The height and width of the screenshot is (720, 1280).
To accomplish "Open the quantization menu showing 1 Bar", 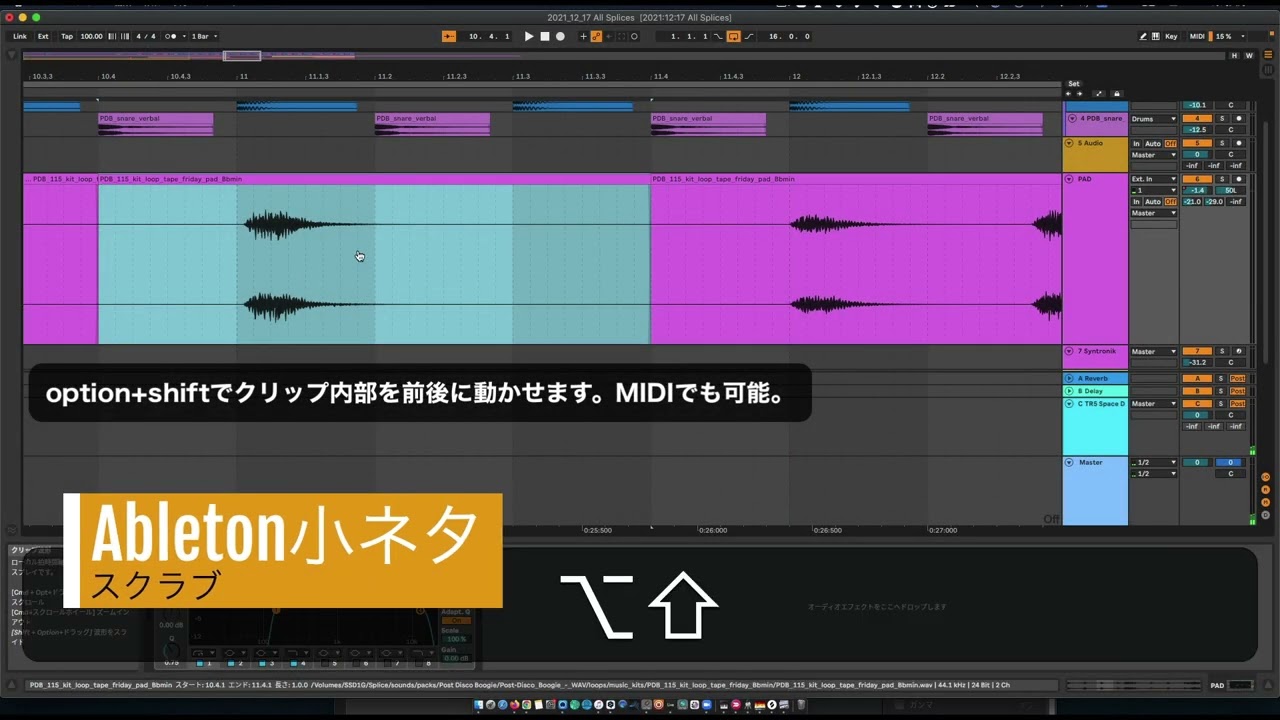I will (204, 36).
